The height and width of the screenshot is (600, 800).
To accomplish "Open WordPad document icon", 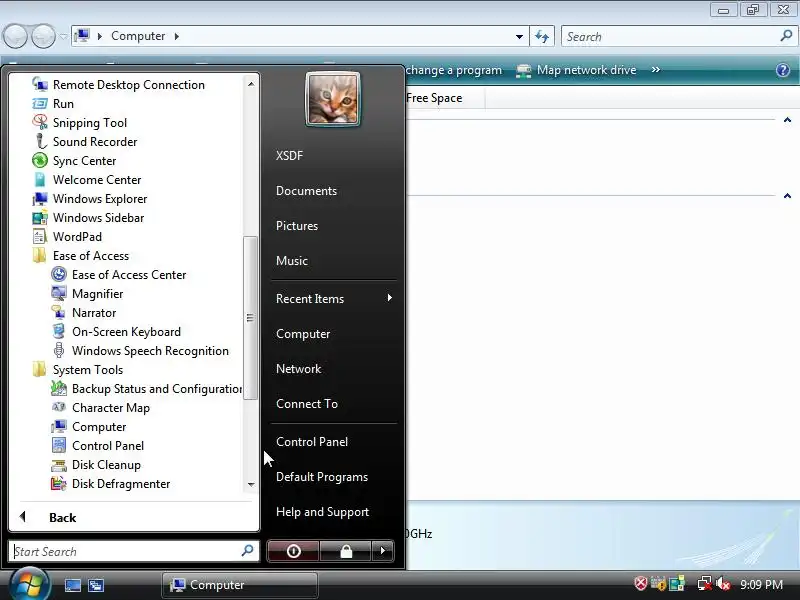I will click(40, 236).
